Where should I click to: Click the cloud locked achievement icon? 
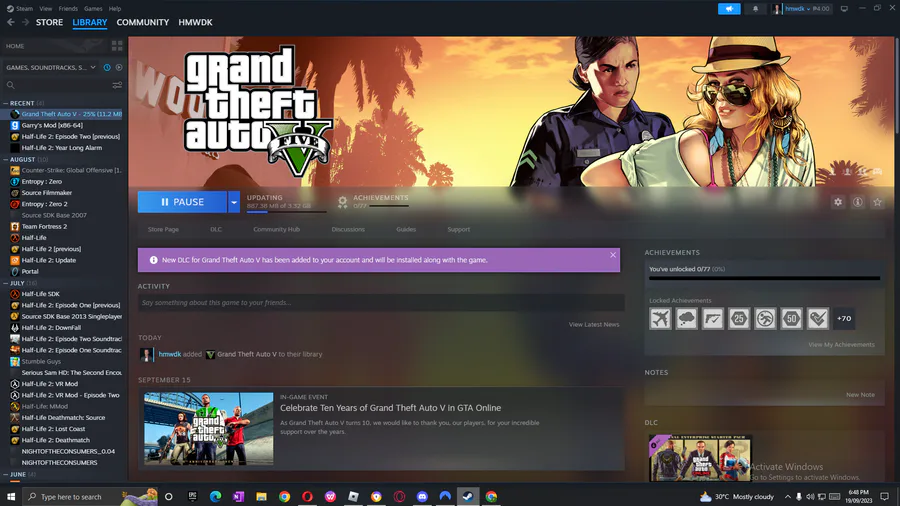tap(686, 318)
